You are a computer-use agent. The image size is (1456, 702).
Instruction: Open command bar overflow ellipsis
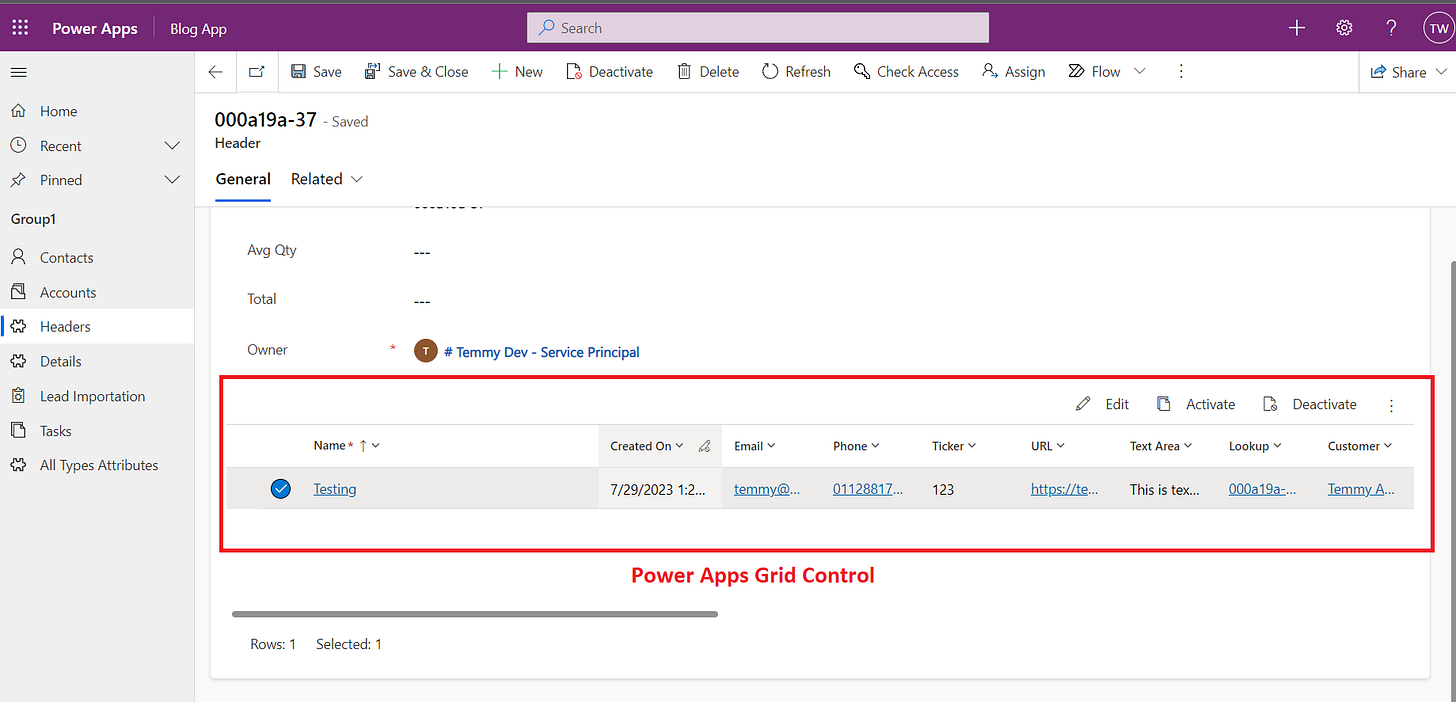coord(1181,72)
